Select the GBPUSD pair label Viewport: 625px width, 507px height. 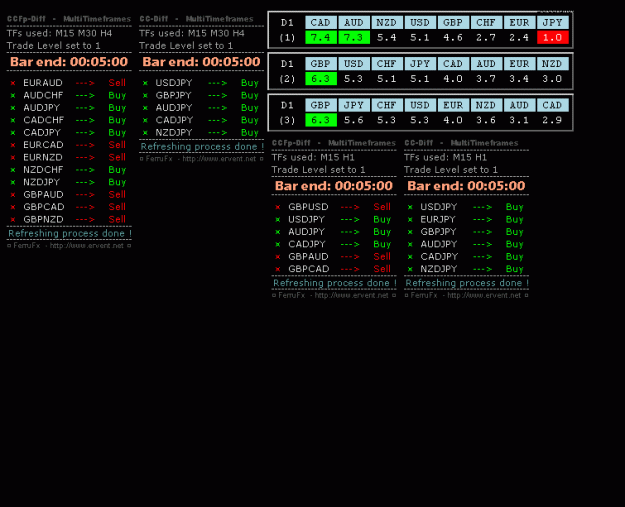(x=308, y=207)
